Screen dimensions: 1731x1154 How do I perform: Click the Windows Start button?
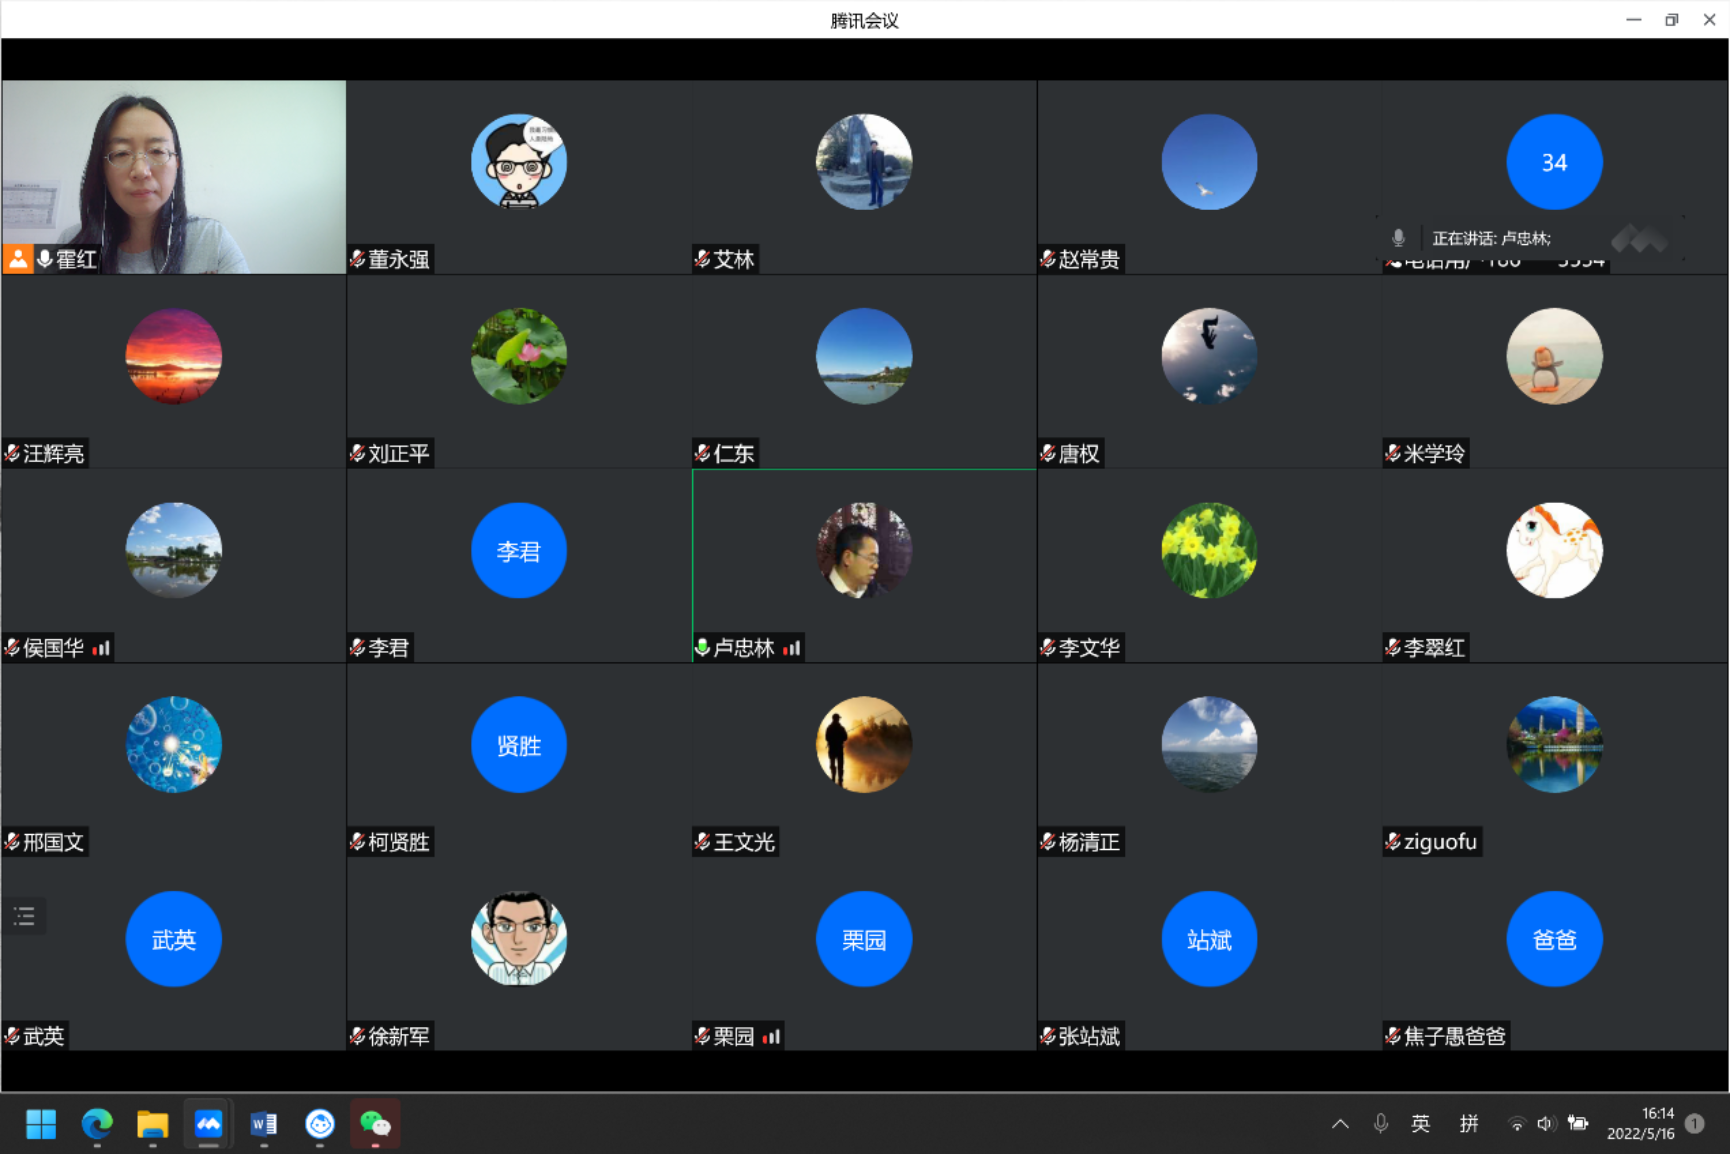41,1124
